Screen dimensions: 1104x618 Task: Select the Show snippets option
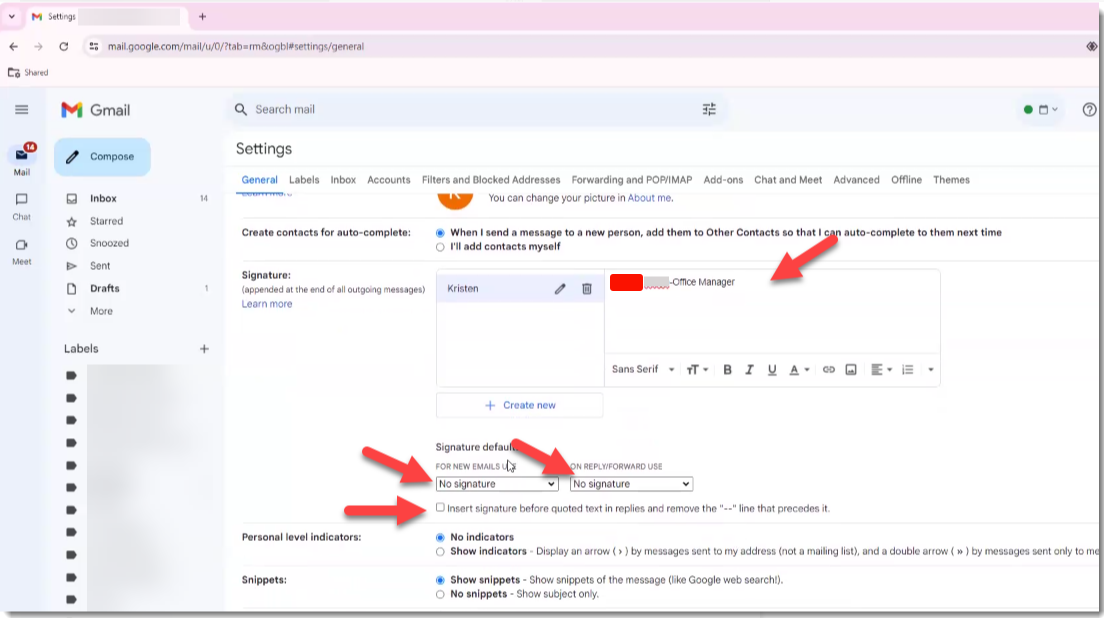click(x=440, y=581)
